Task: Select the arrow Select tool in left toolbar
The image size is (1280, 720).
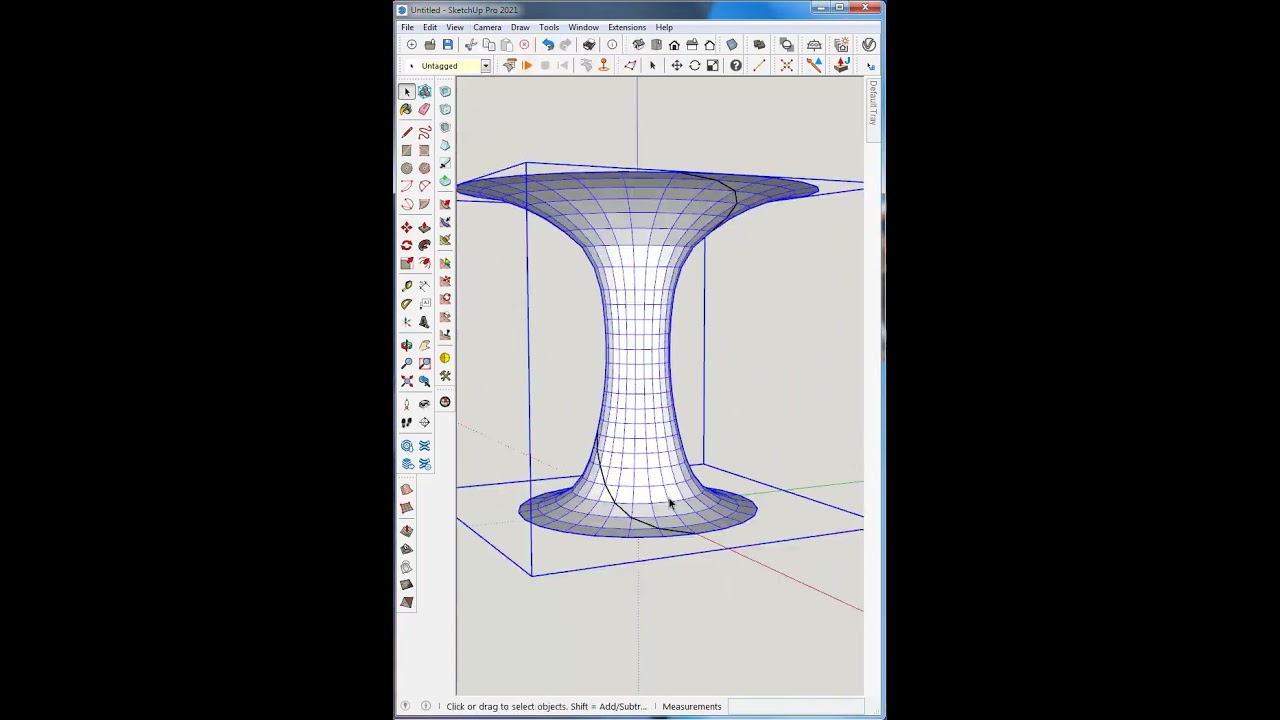Action: [407, 92]
